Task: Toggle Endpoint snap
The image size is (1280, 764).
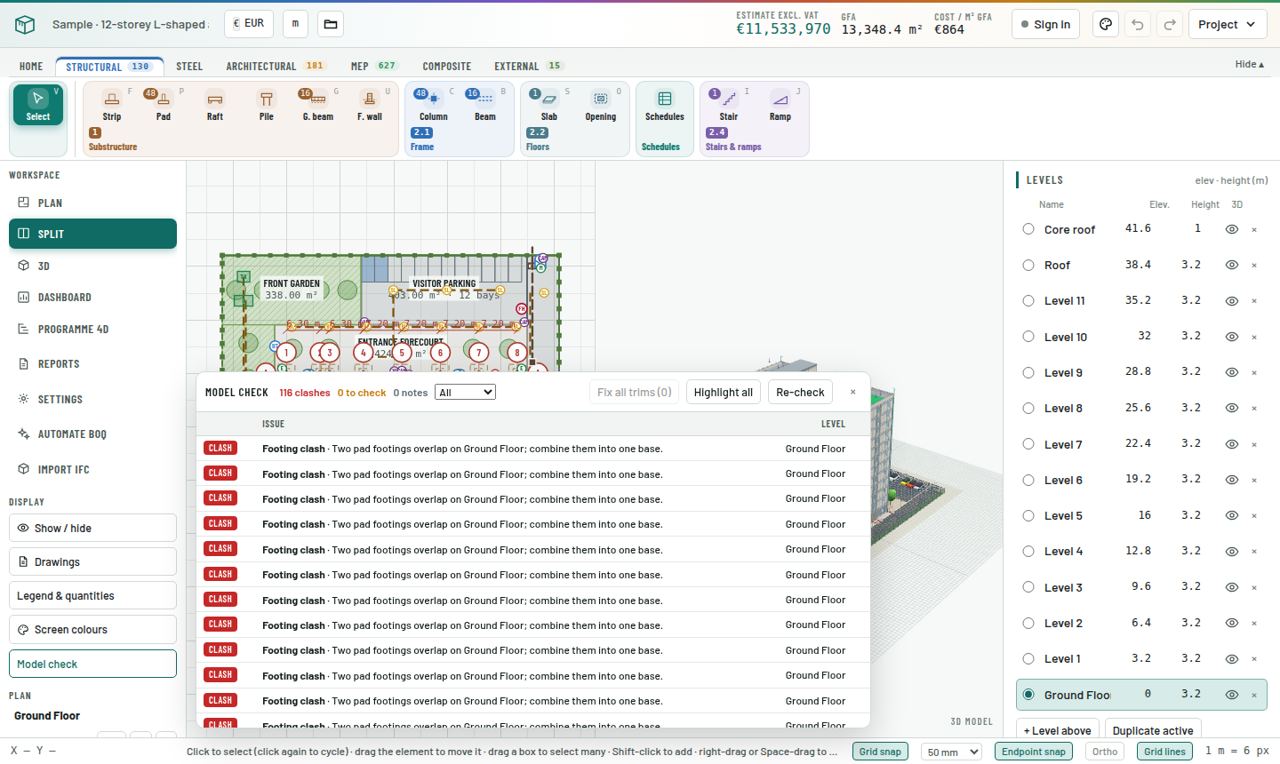Action: coord(1033,751)
